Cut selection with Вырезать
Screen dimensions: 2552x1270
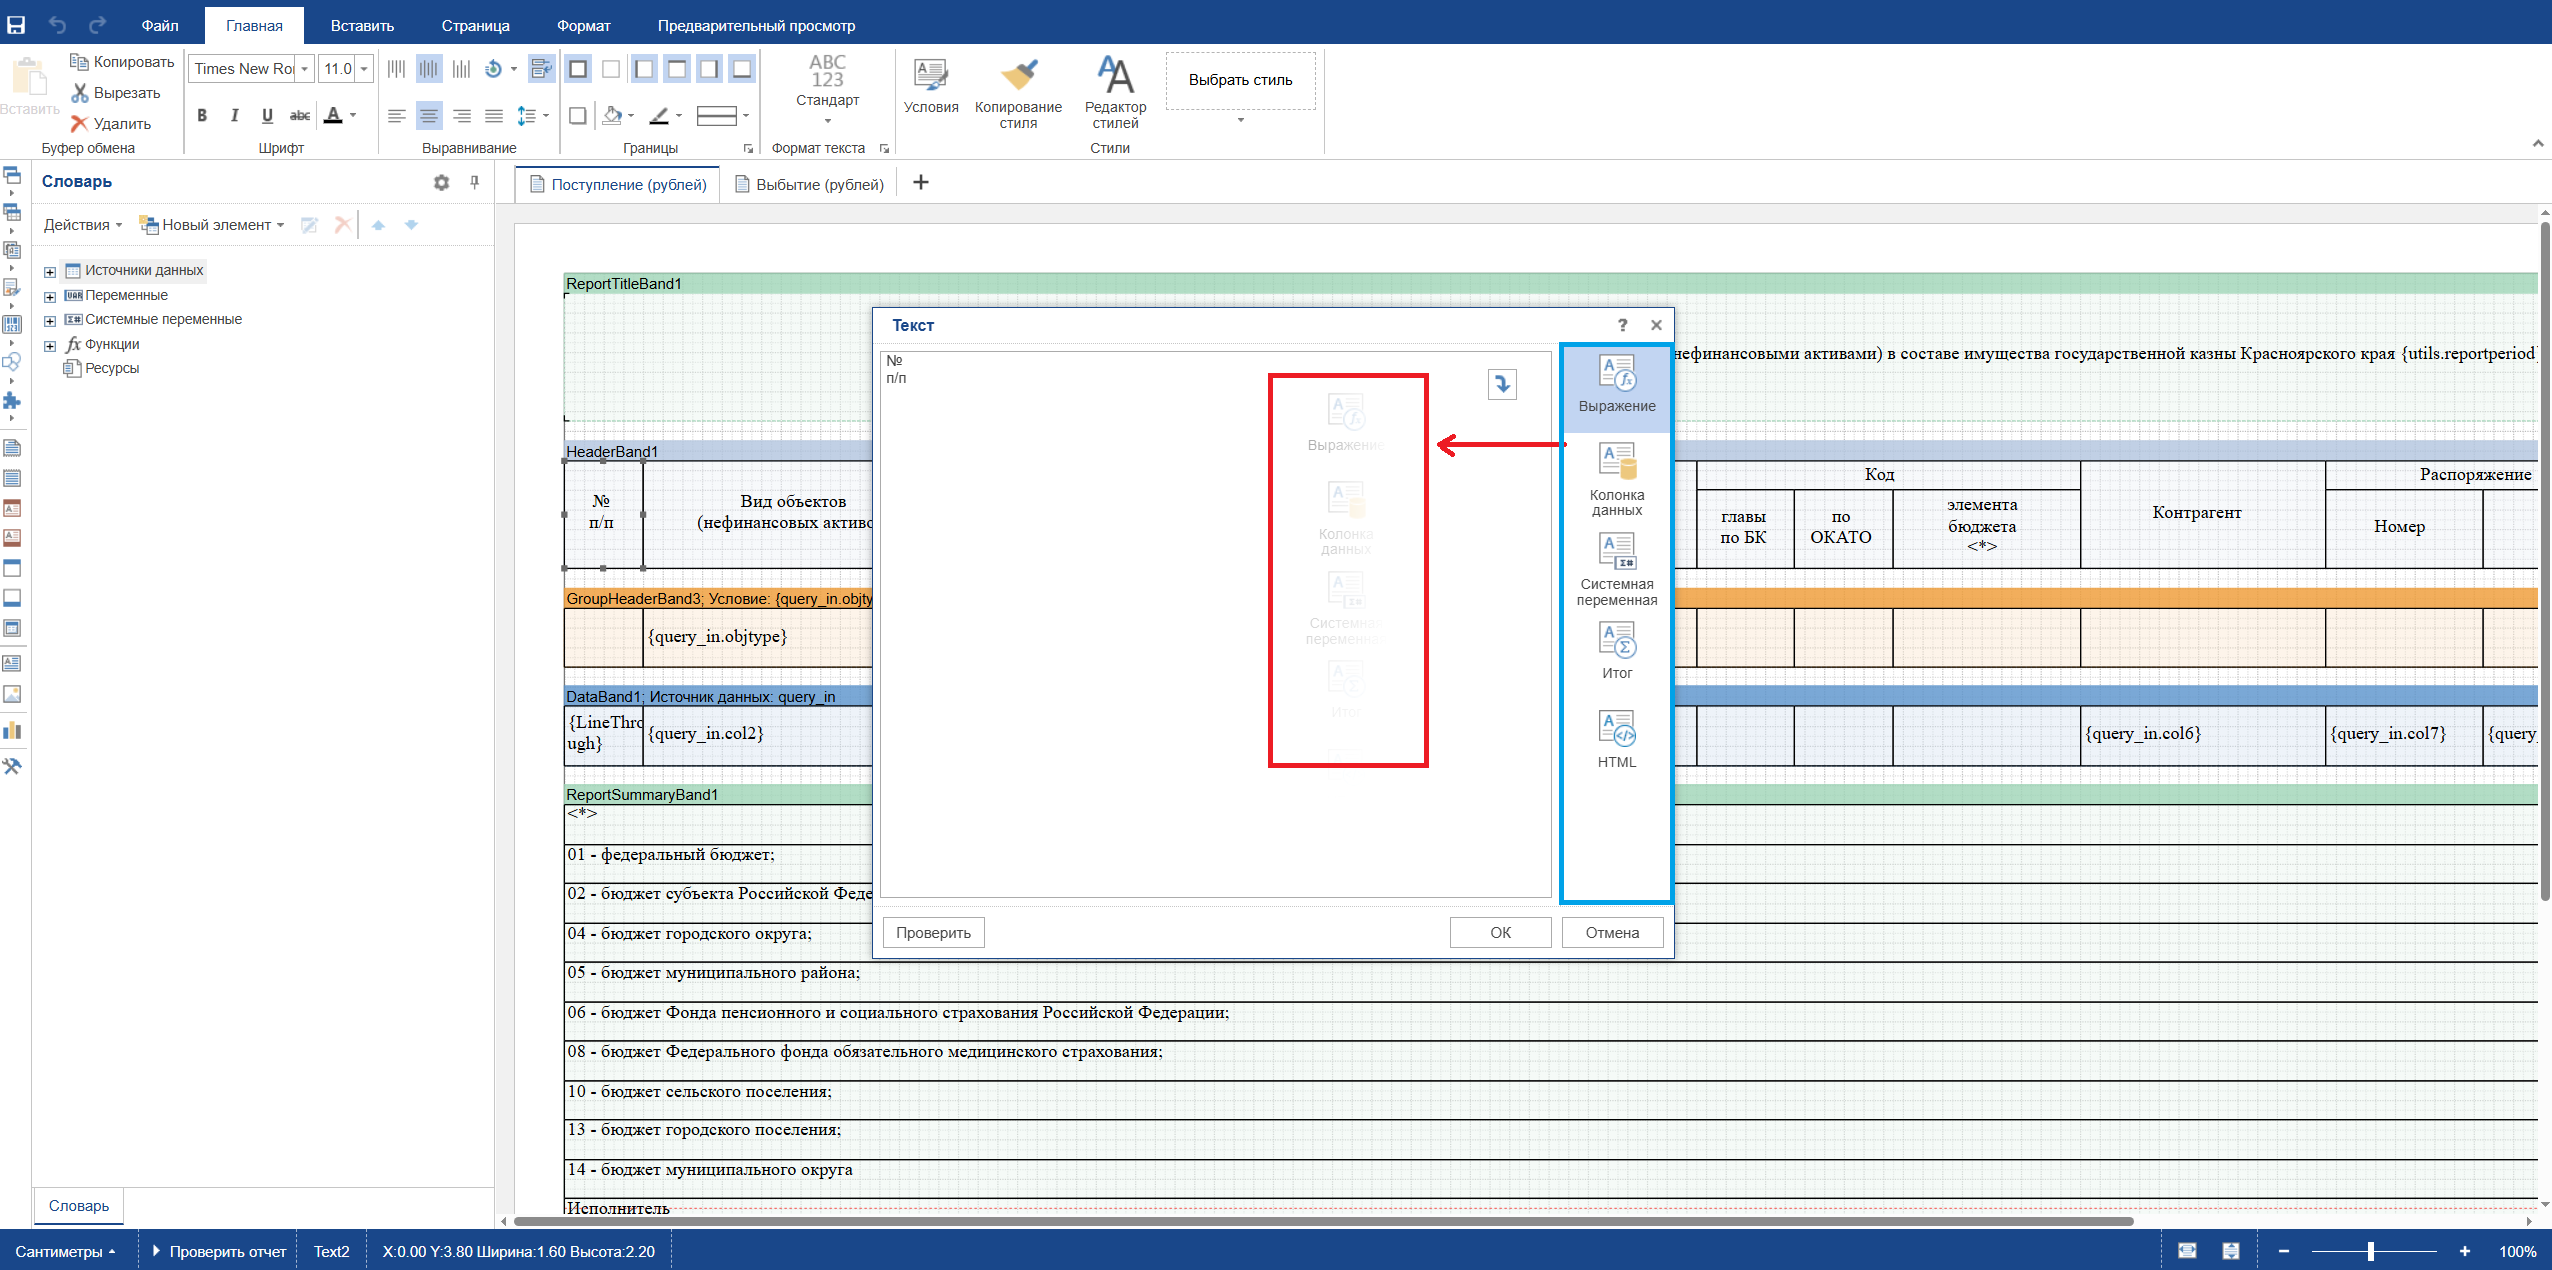click(115, 93)
